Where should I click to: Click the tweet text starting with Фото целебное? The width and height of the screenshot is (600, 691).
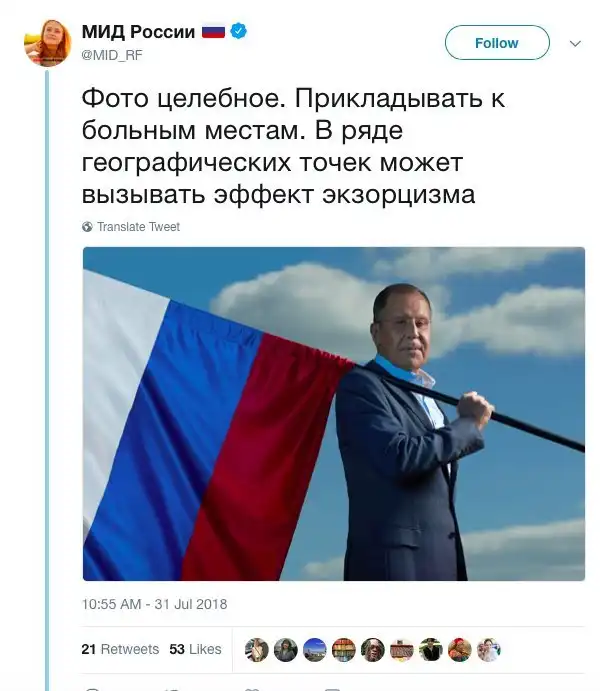point(278,147)
